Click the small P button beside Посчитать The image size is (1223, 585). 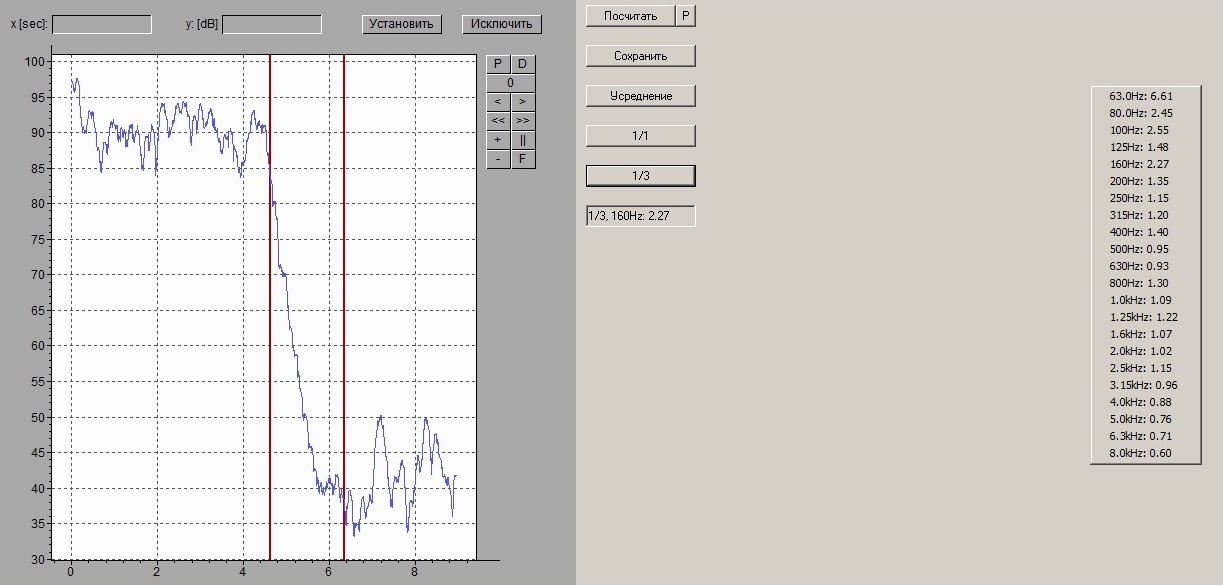[x=685, y=16]
